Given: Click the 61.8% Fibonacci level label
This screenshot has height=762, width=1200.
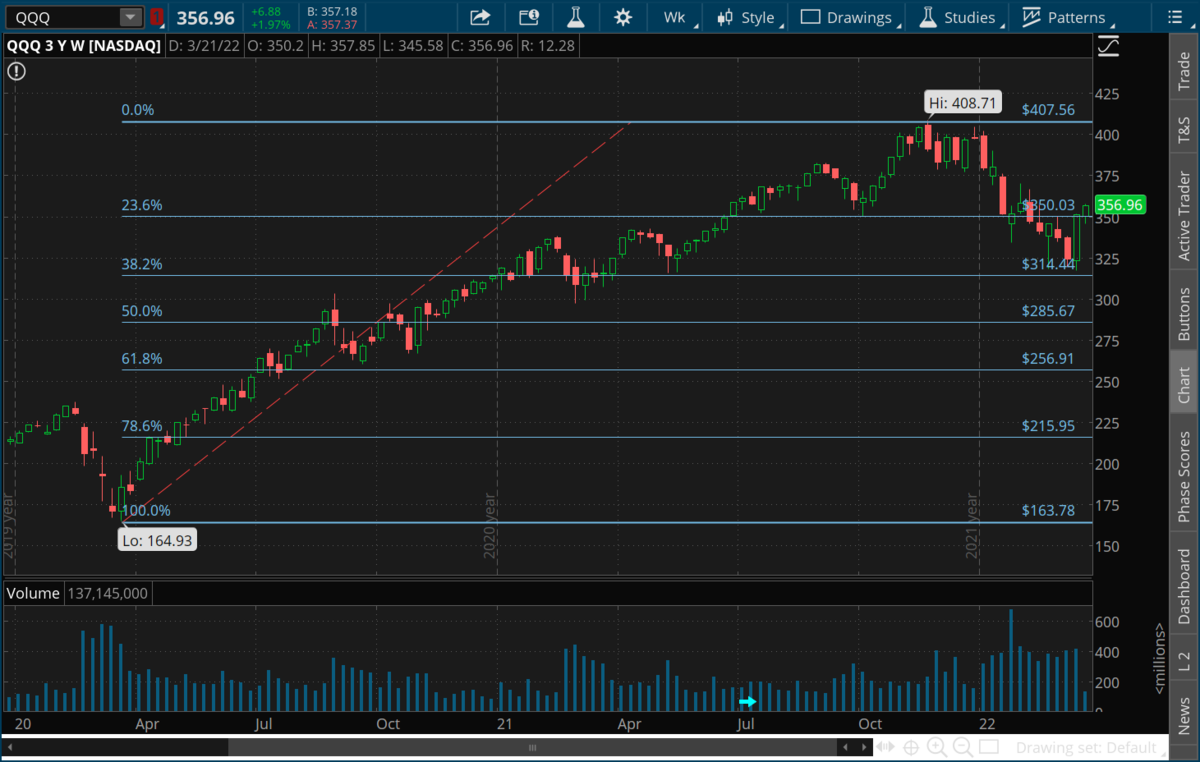Looking at the screenshot, I should [142, 359].
